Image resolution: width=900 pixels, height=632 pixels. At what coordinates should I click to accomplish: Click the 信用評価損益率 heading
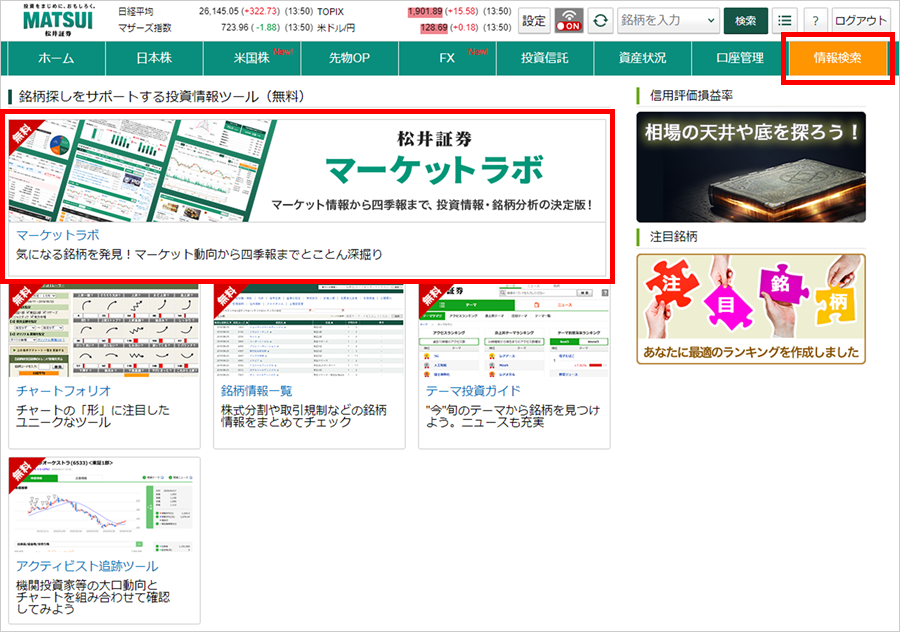(691, 96)
